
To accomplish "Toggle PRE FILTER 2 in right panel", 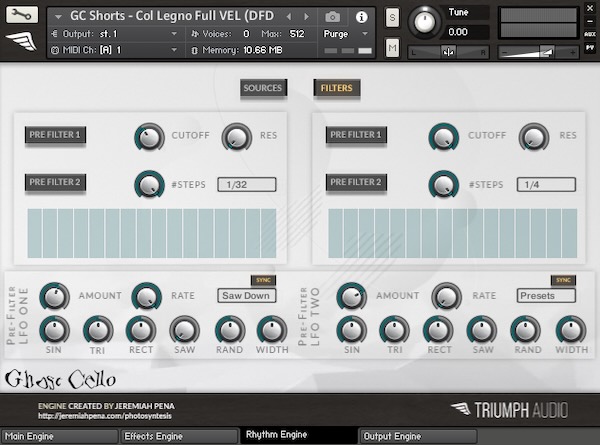I will [356, 182].
